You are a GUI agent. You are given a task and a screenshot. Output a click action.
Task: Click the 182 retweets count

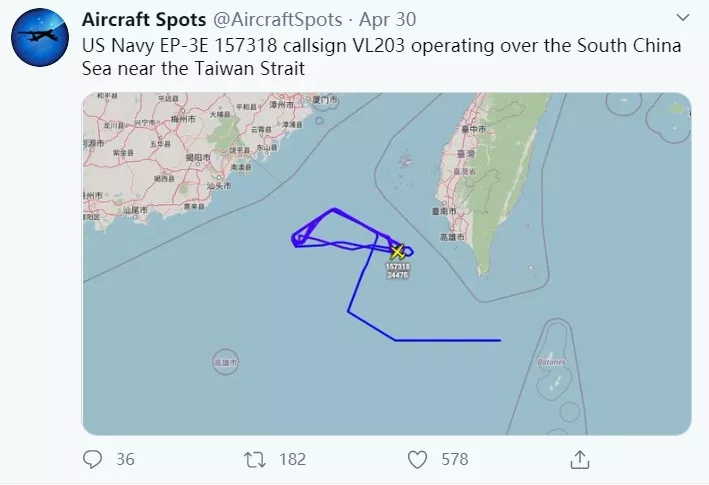(292, 460)
